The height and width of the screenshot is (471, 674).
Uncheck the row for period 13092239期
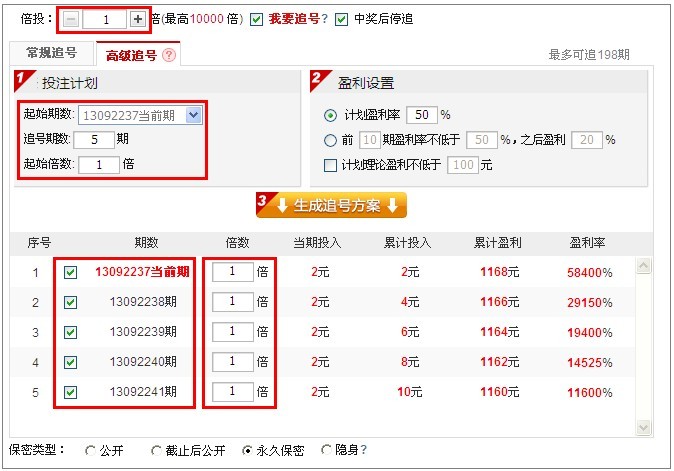point(70,332)
